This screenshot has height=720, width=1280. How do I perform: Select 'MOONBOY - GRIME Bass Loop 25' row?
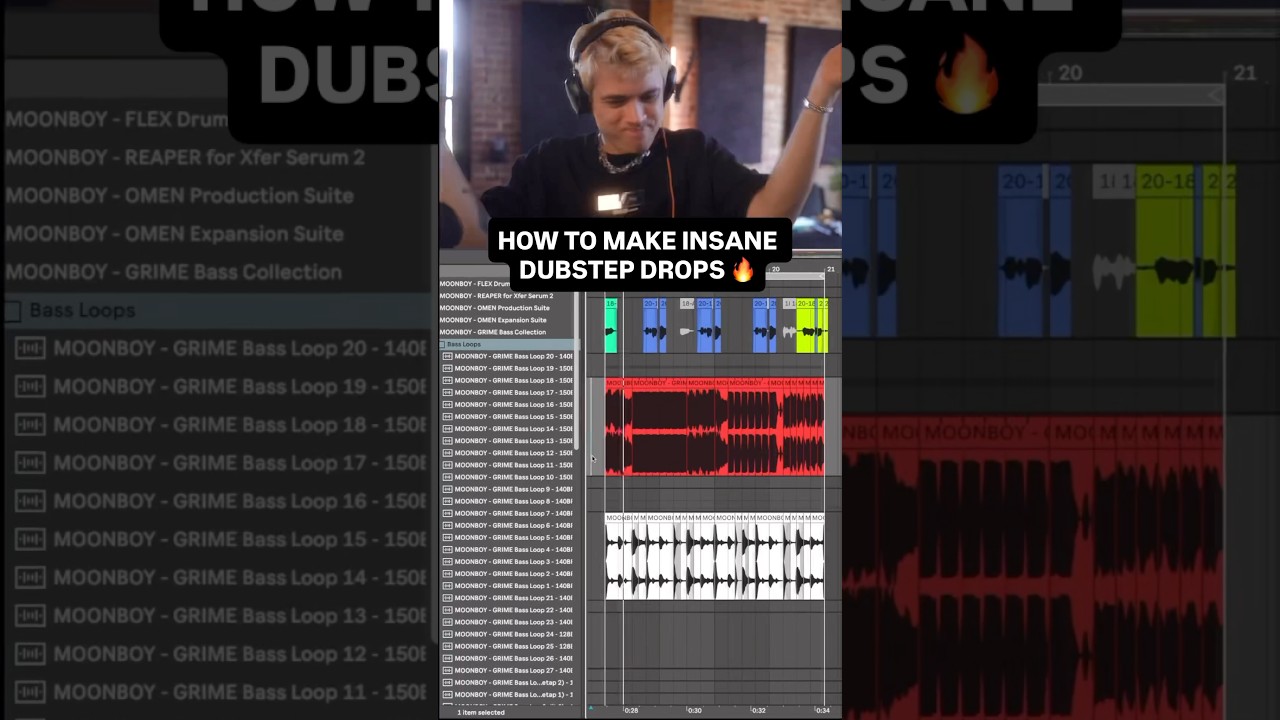(509, 646)
